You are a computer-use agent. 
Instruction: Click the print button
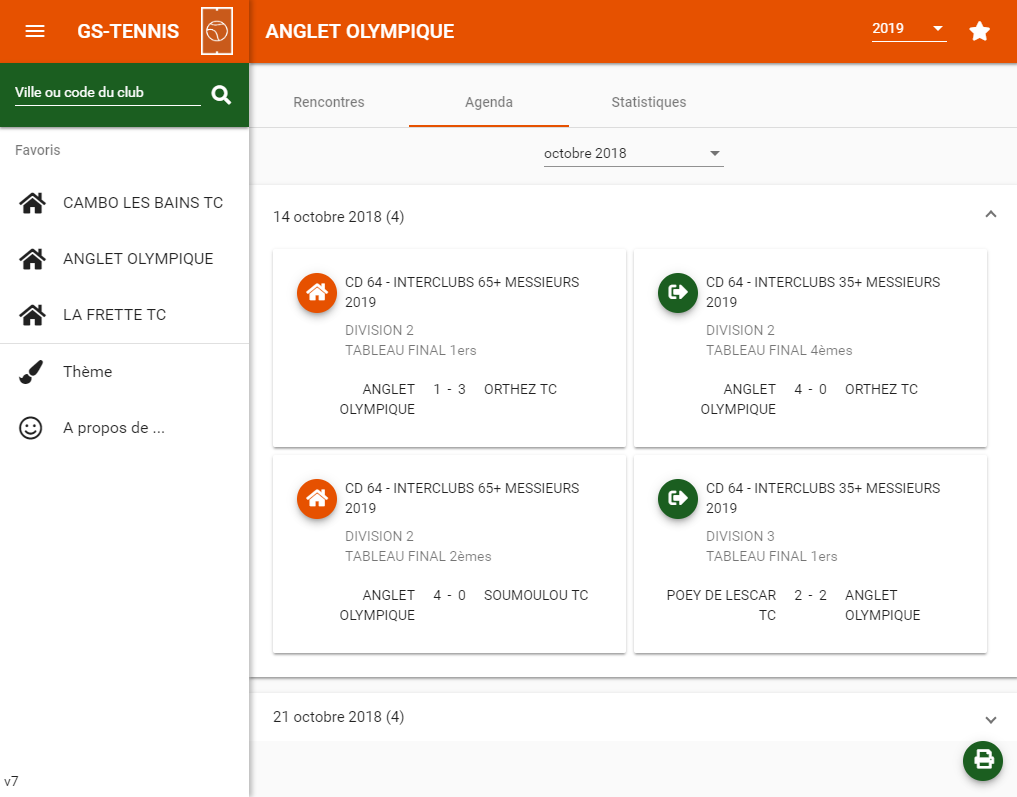[983, 761]
